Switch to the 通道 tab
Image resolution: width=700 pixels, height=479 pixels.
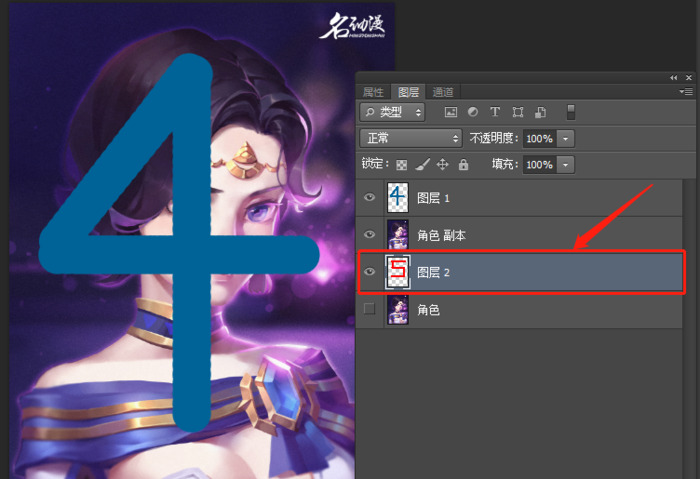[443, 91]
